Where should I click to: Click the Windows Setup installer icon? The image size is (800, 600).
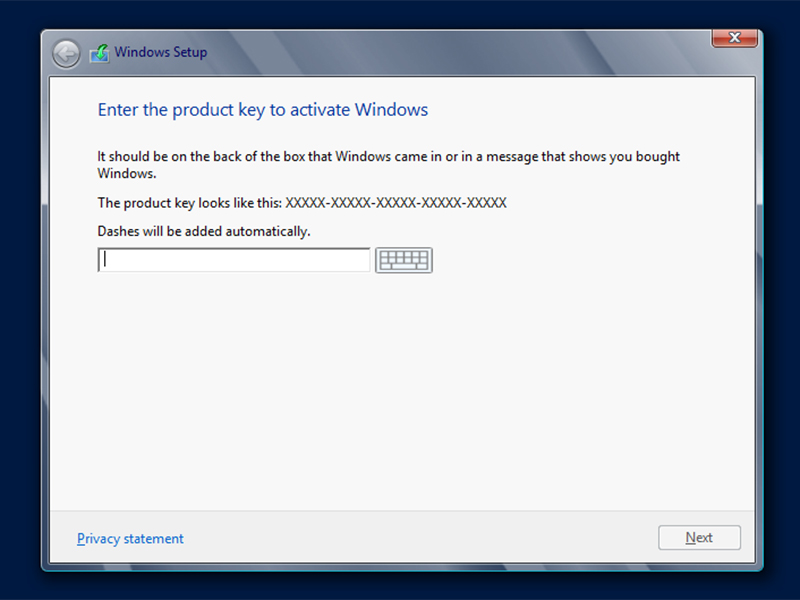click(99, 54)
